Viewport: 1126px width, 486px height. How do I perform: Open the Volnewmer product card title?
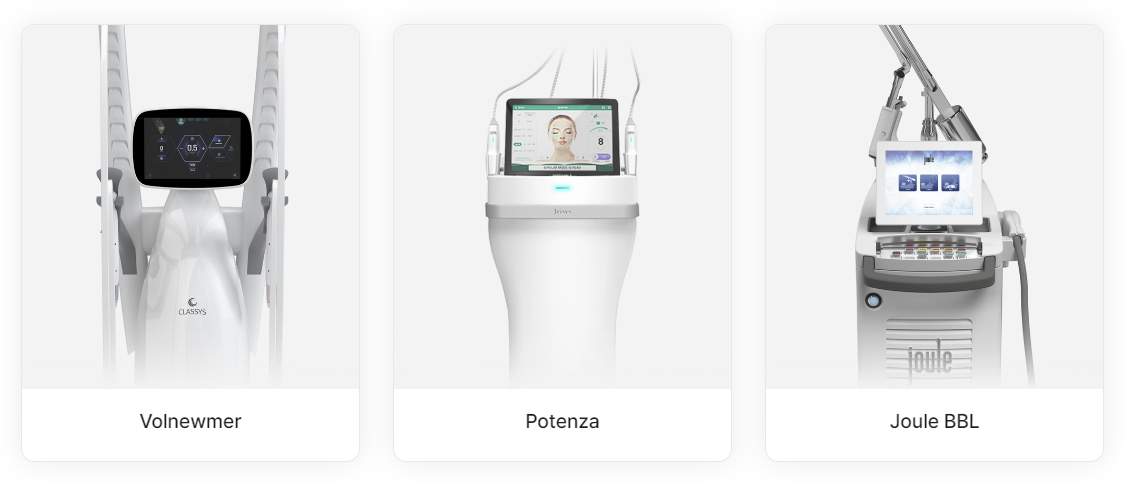pyautogui.click(x=190, y=421)
